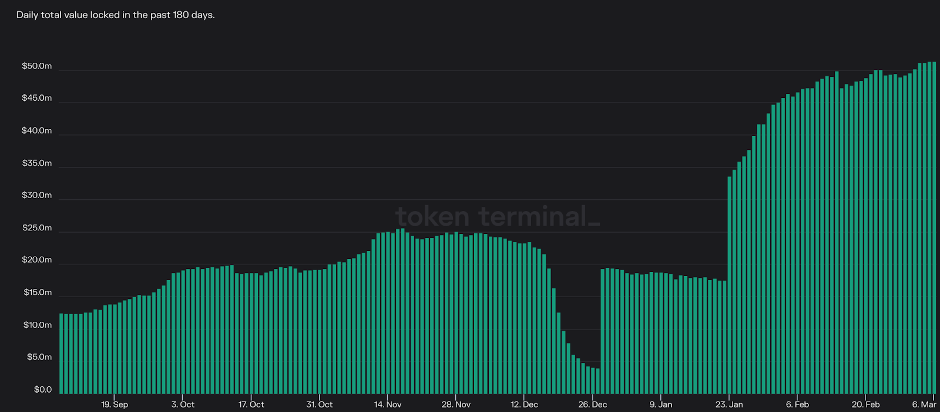Click the 3. Oct date label
This screenshot has width=941, height=412.
182,405
